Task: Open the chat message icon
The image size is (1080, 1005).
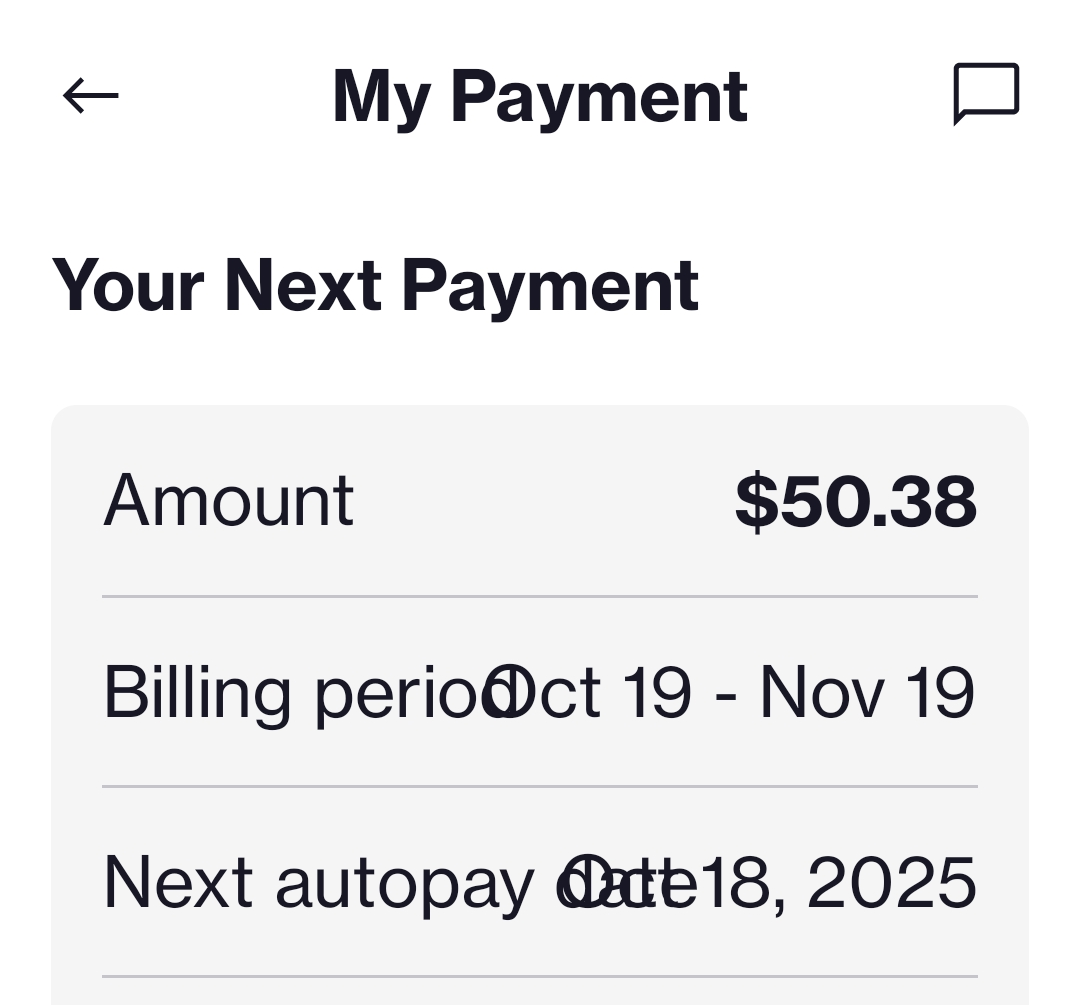Action: [986, 95]
